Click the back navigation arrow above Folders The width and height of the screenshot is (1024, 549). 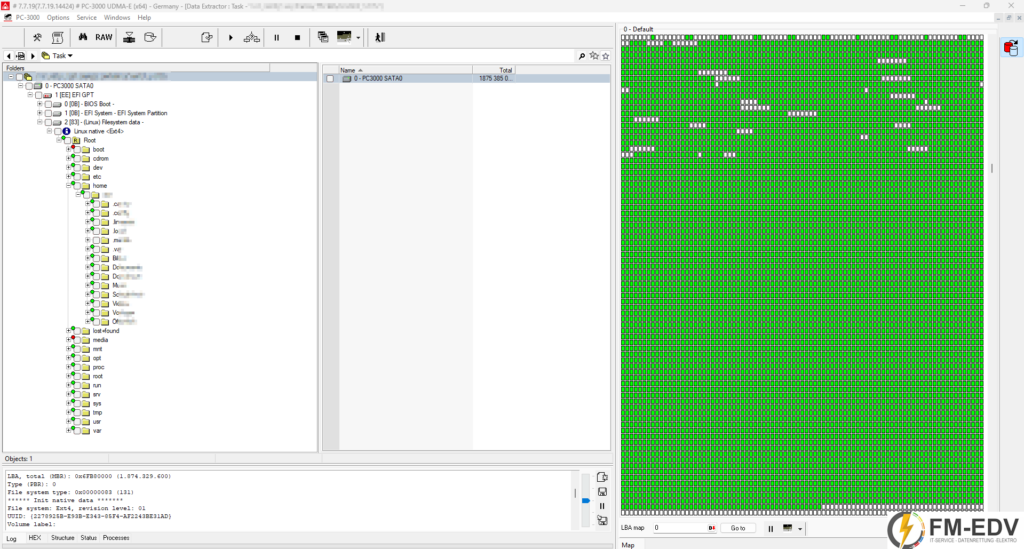(8, 56)
